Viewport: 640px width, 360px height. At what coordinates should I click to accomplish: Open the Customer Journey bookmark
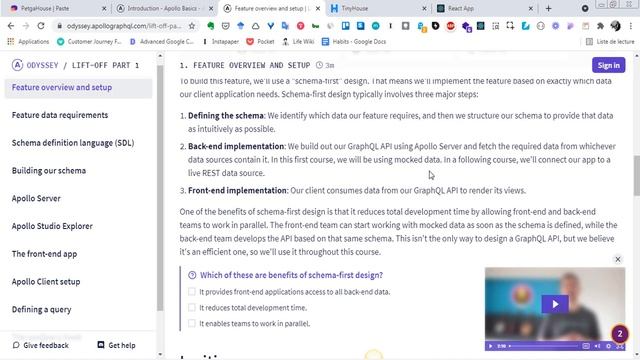[x=89, y=41]
